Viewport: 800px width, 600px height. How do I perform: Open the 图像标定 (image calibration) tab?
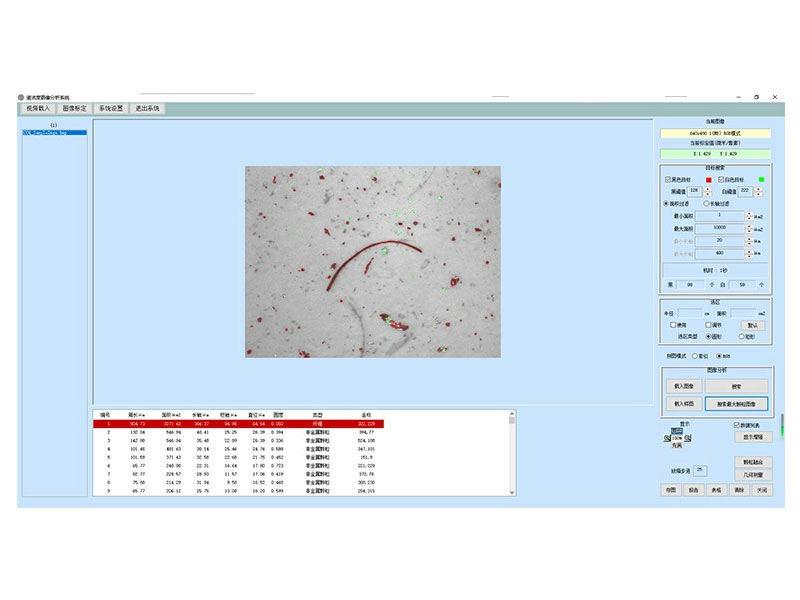(74, 108)
